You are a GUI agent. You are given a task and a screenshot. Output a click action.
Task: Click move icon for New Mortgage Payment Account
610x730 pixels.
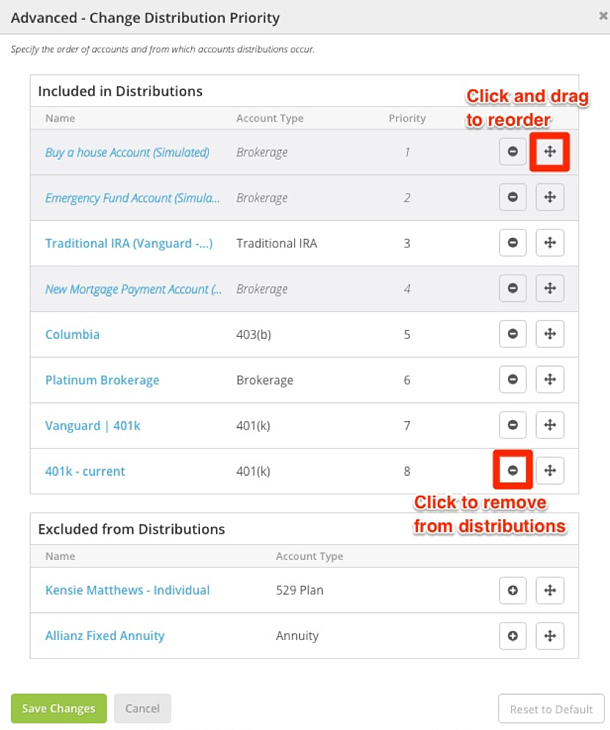tap(550, 289)
